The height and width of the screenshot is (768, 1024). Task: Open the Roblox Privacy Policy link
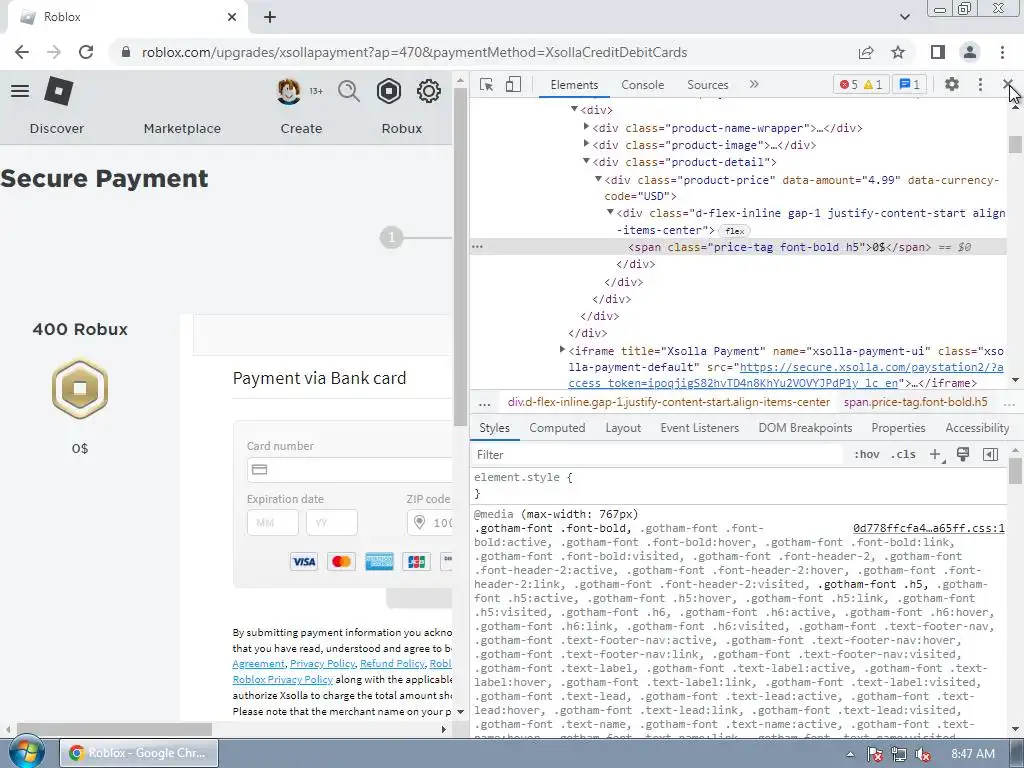tap(283, 679)
